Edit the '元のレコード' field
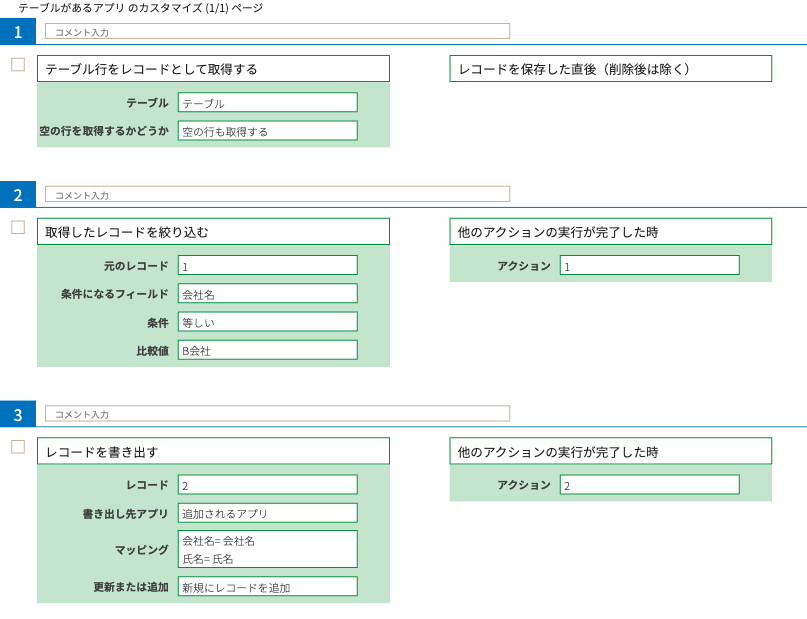The image size is (807, 619). pyautogui.click(x=268, y=266)
